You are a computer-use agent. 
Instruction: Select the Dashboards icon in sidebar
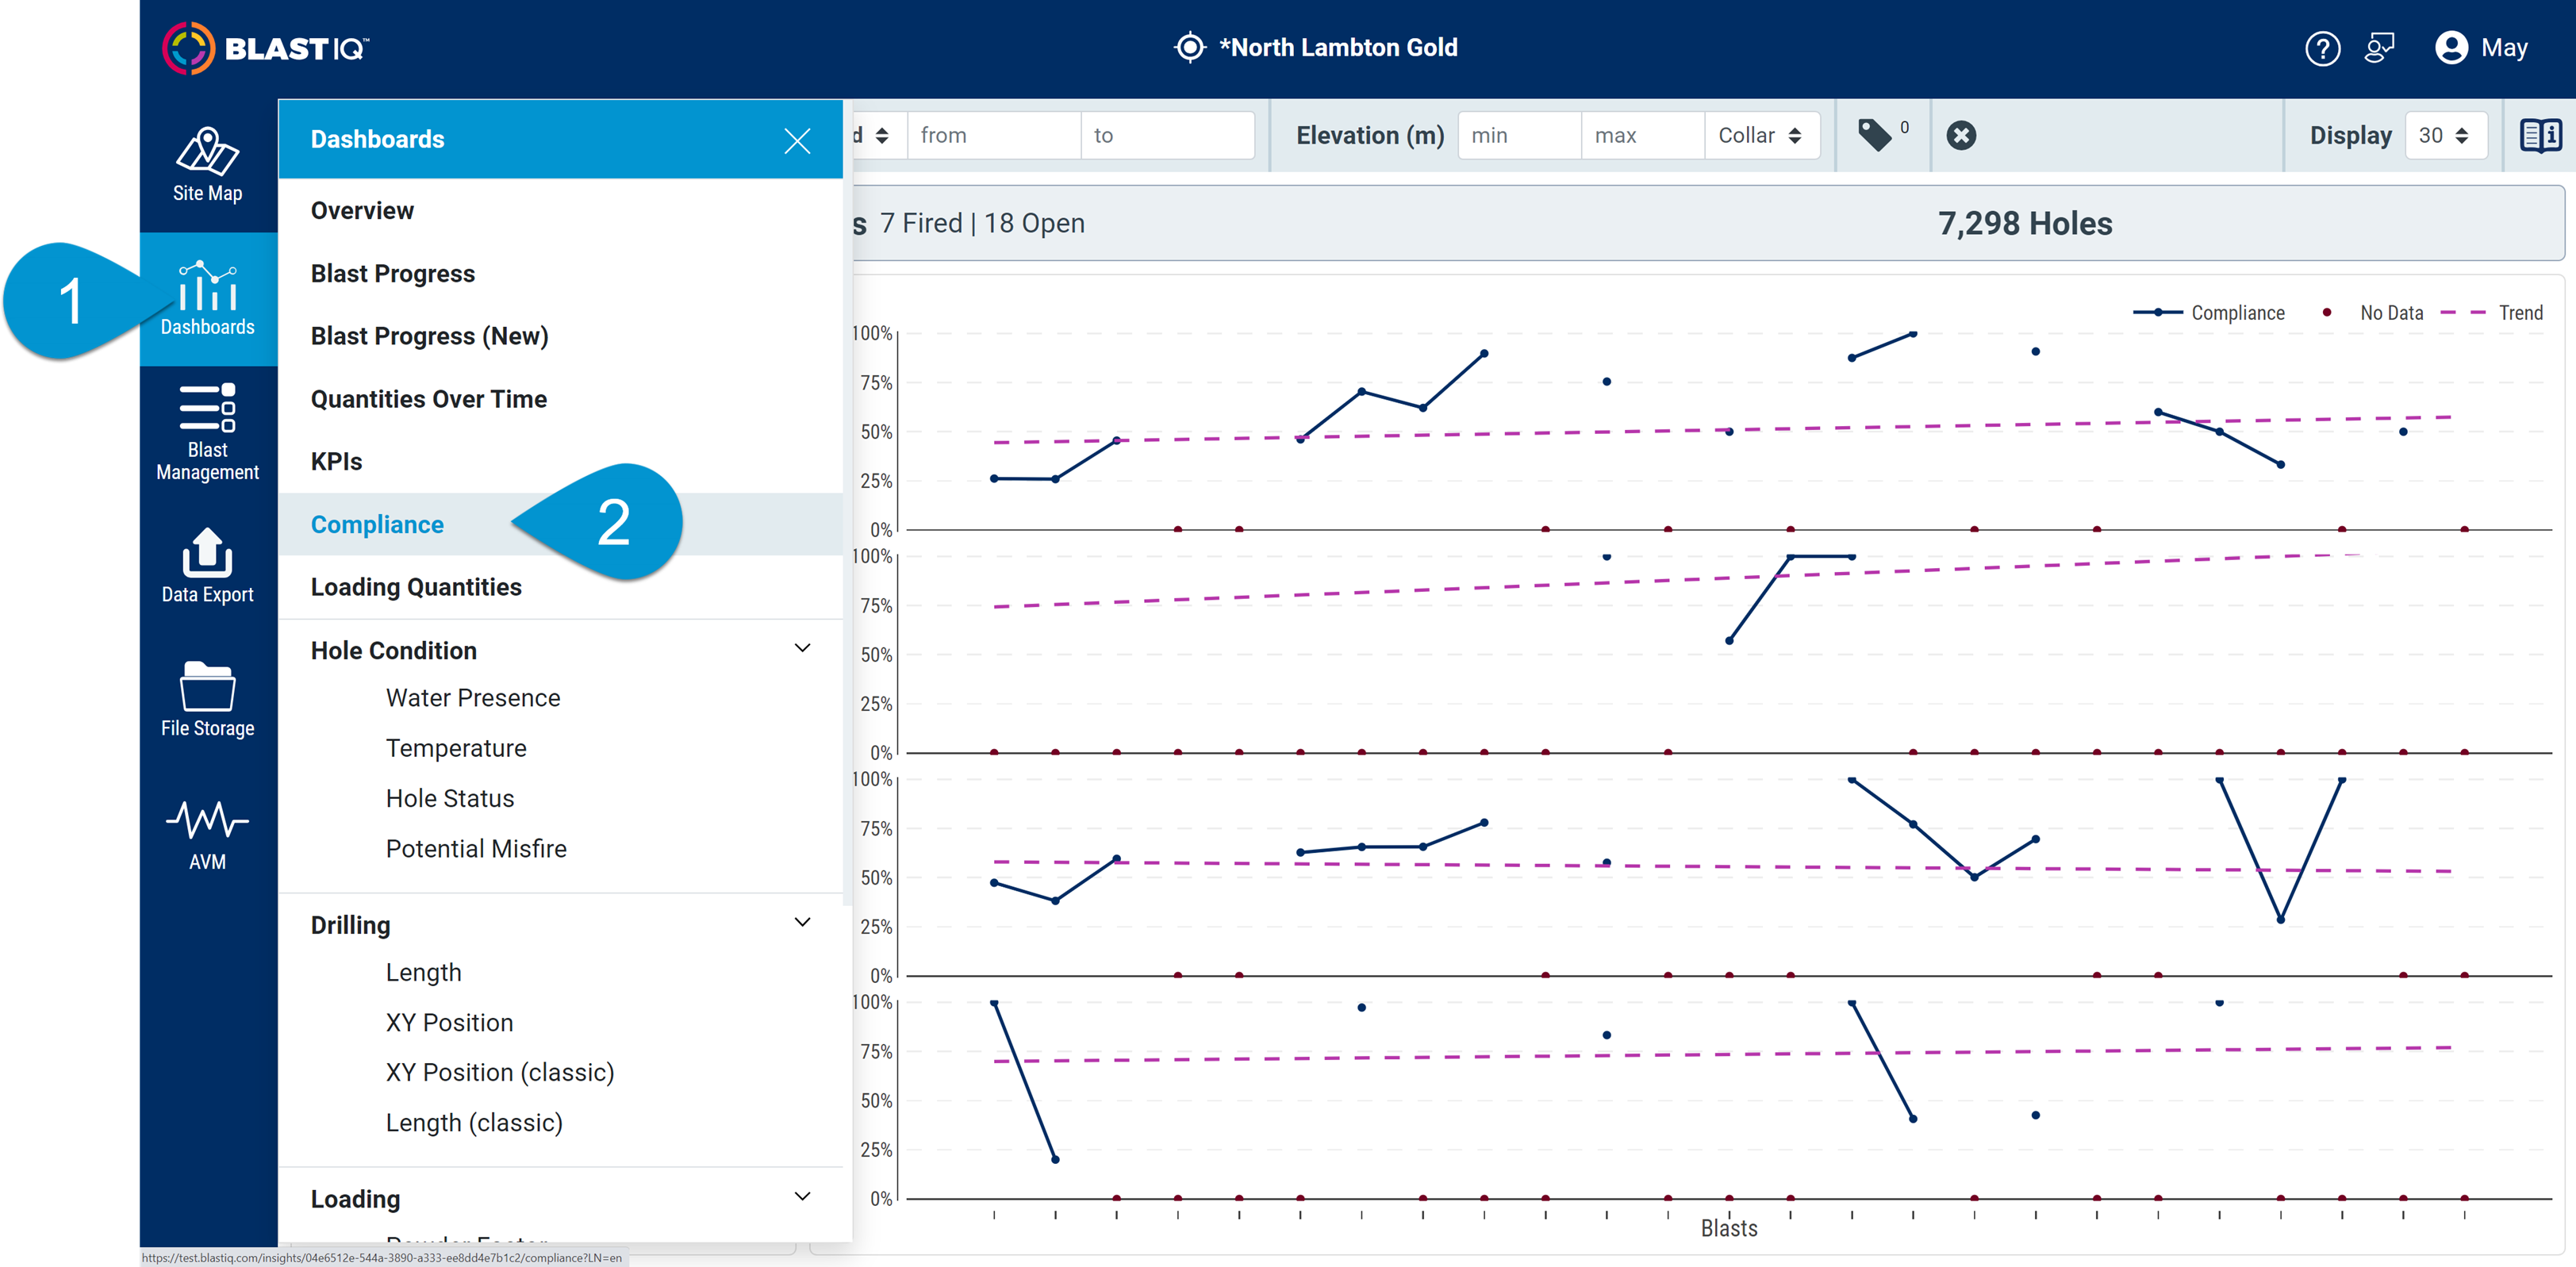[x=207, y=298]
